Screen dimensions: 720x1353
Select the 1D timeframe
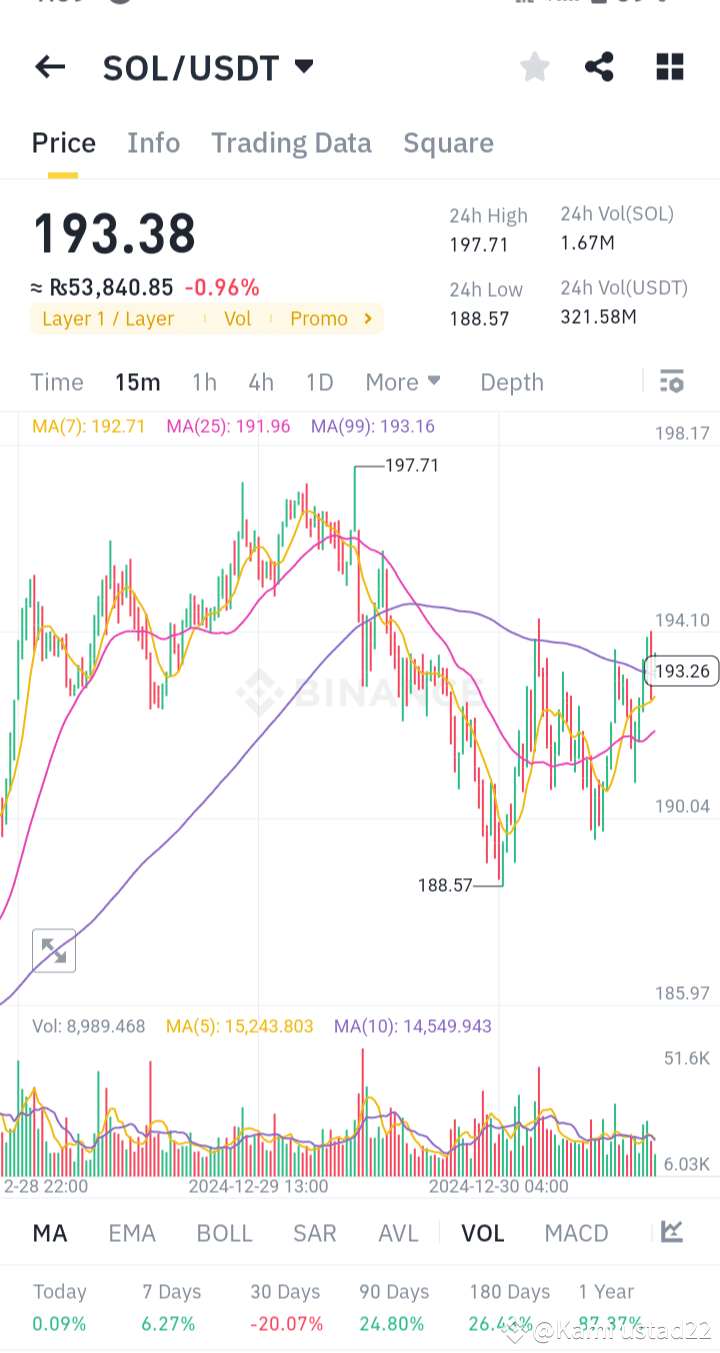coord(319,381)
